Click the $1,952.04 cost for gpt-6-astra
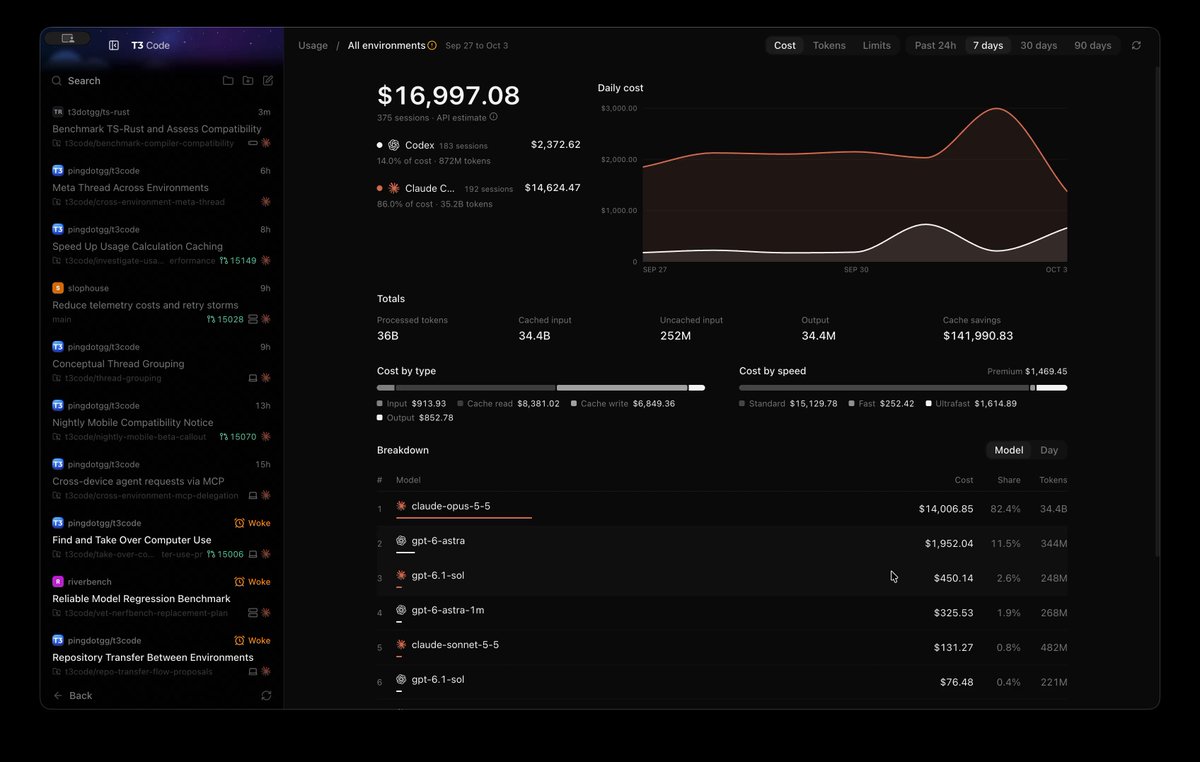This screenshot has height=762, width=1200. point(949,544)
